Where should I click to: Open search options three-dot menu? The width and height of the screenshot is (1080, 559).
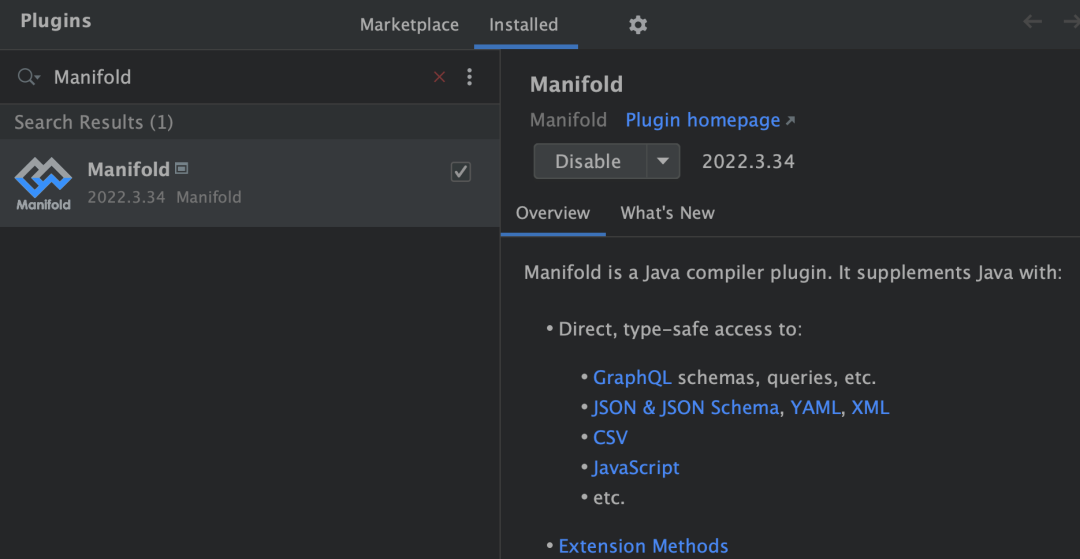470,77
